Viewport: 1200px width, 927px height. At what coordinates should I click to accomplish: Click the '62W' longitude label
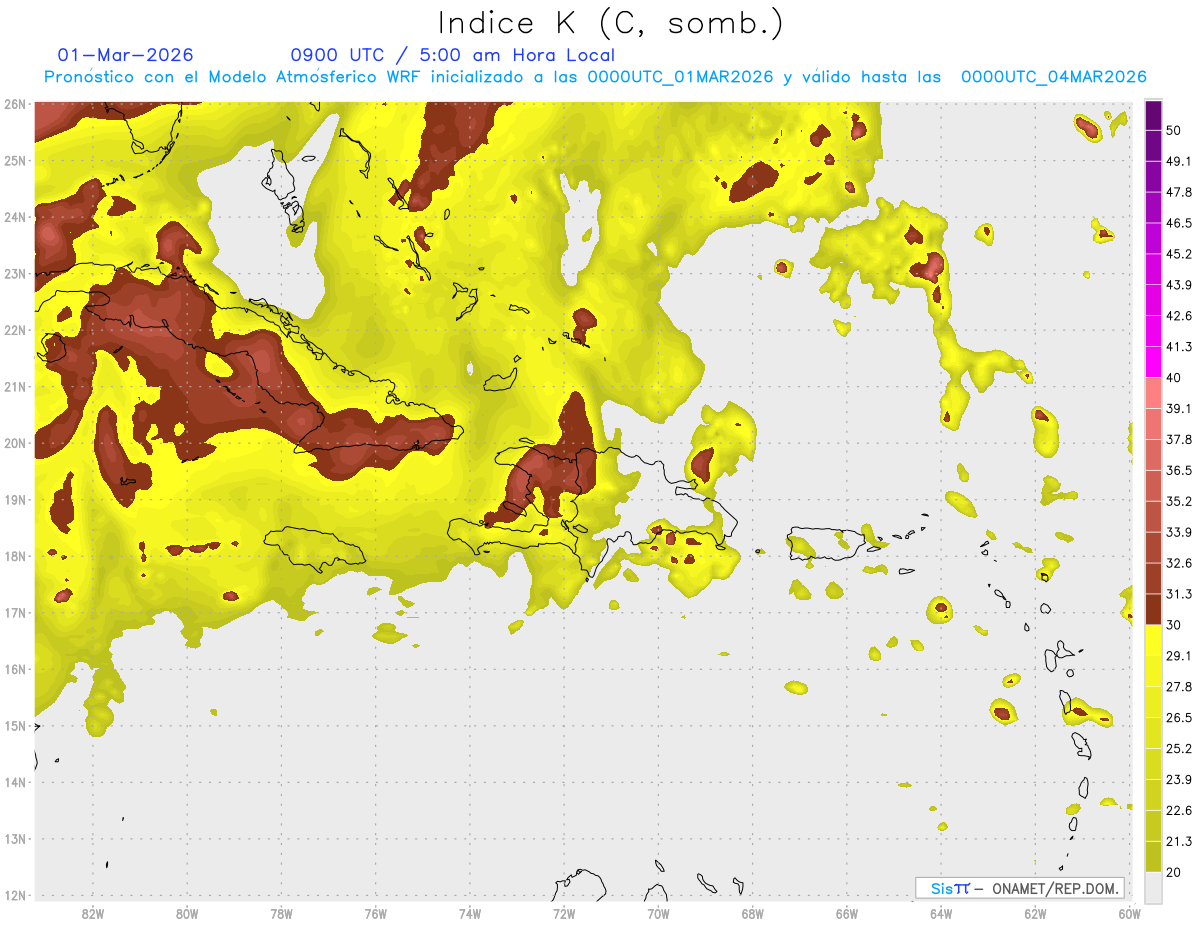[1036, 913]
